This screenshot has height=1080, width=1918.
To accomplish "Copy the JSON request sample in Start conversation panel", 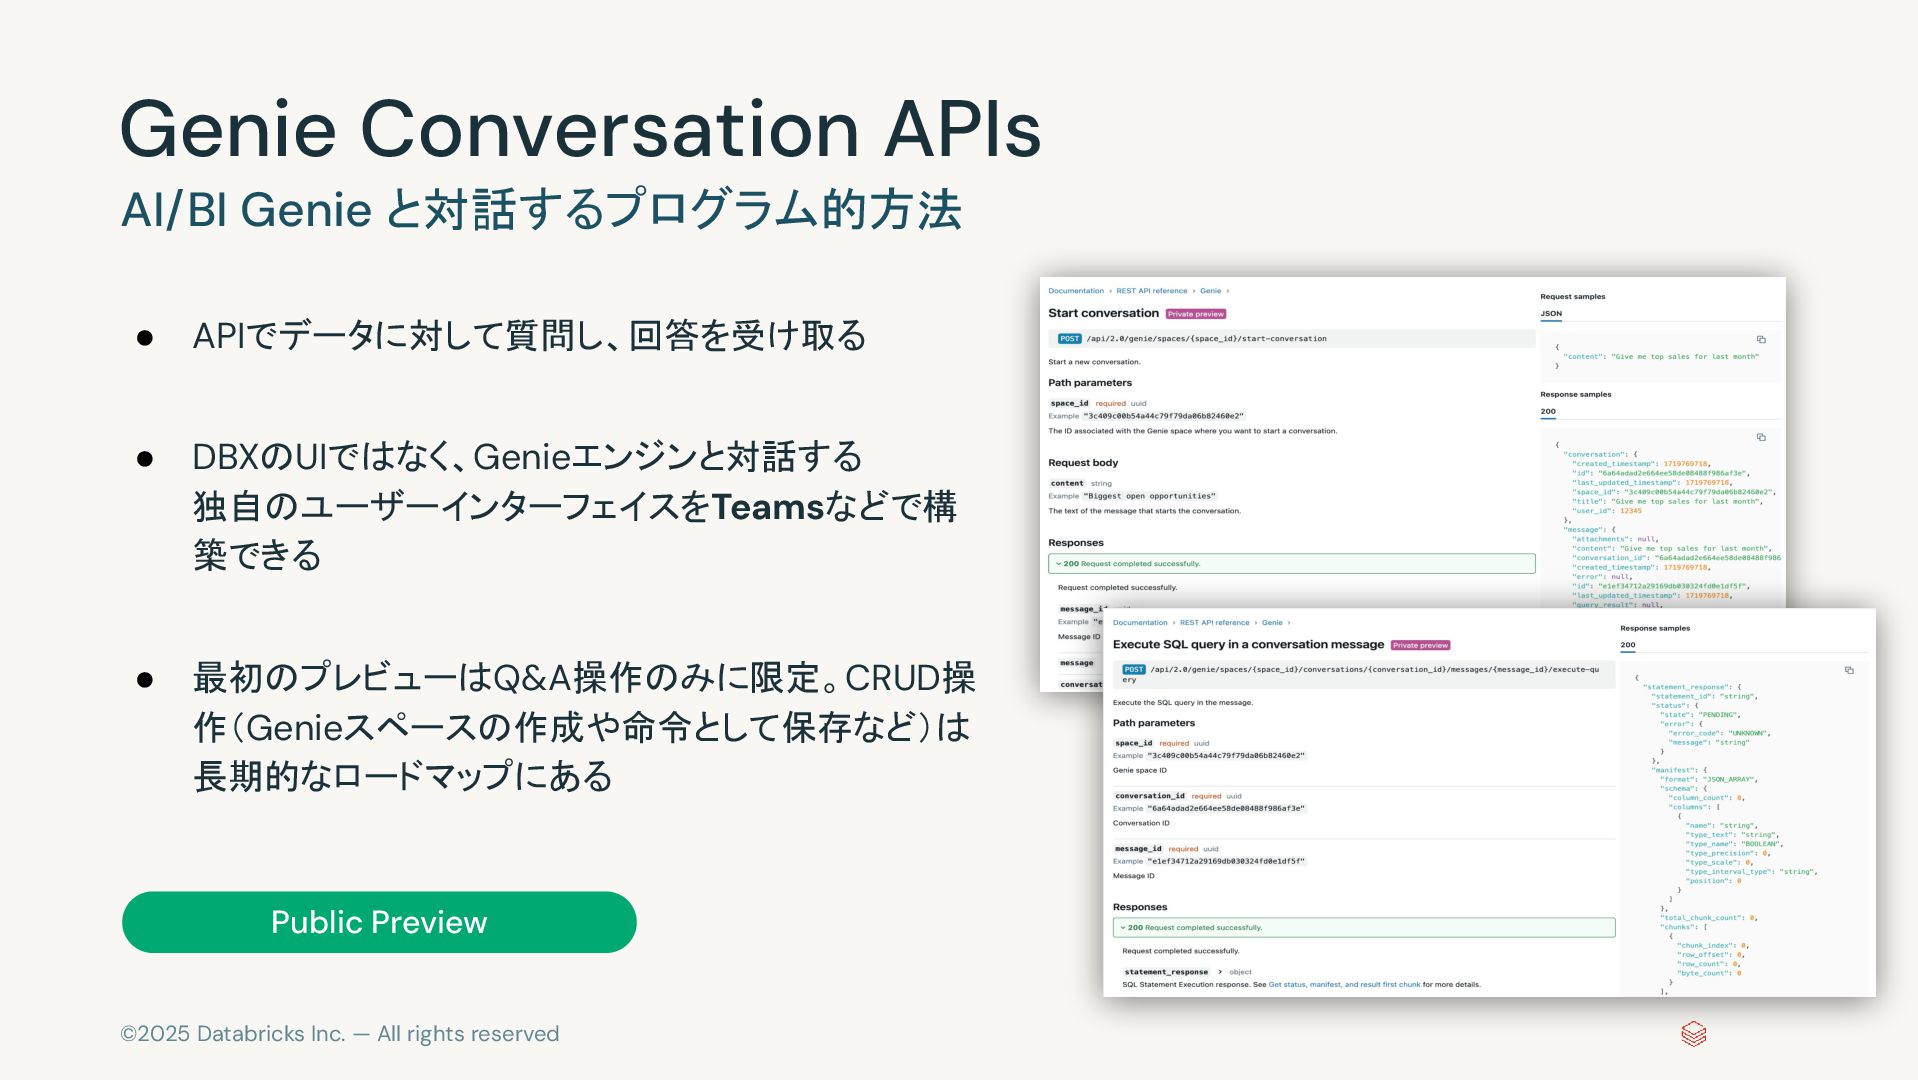I will click(x=1761, y=340).
